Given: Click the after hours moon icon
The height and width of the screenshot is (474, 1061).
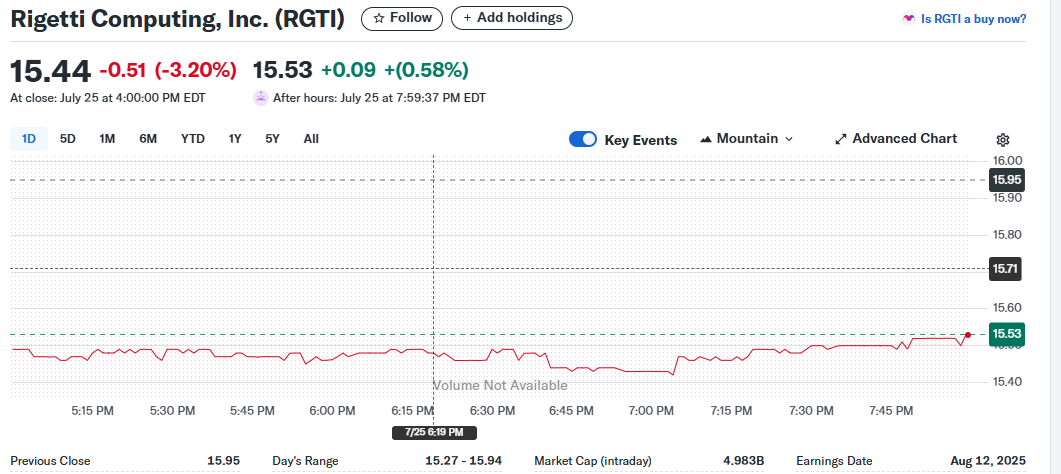Looking at the screenshot, I should tap(261, 98).
